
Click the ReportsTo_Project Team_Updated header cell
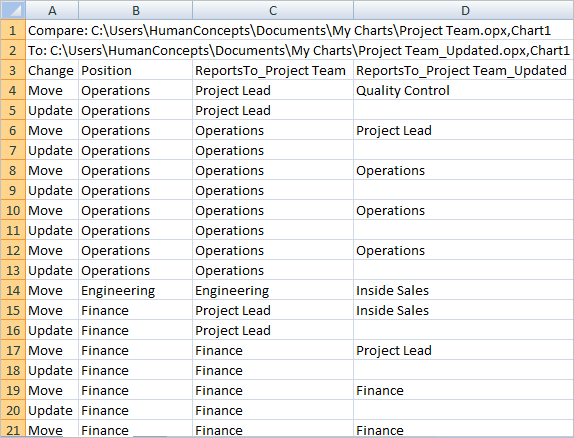pyautogui.click(x=464, y=70)
